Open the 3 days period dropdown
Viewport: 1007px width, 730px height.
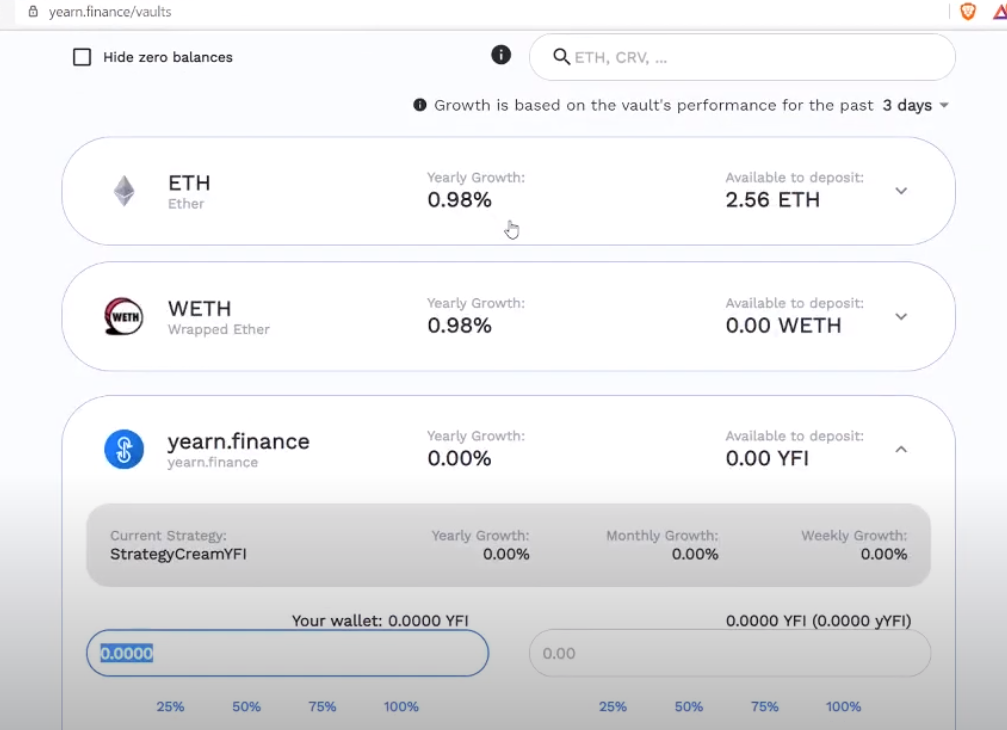[915, 105]
